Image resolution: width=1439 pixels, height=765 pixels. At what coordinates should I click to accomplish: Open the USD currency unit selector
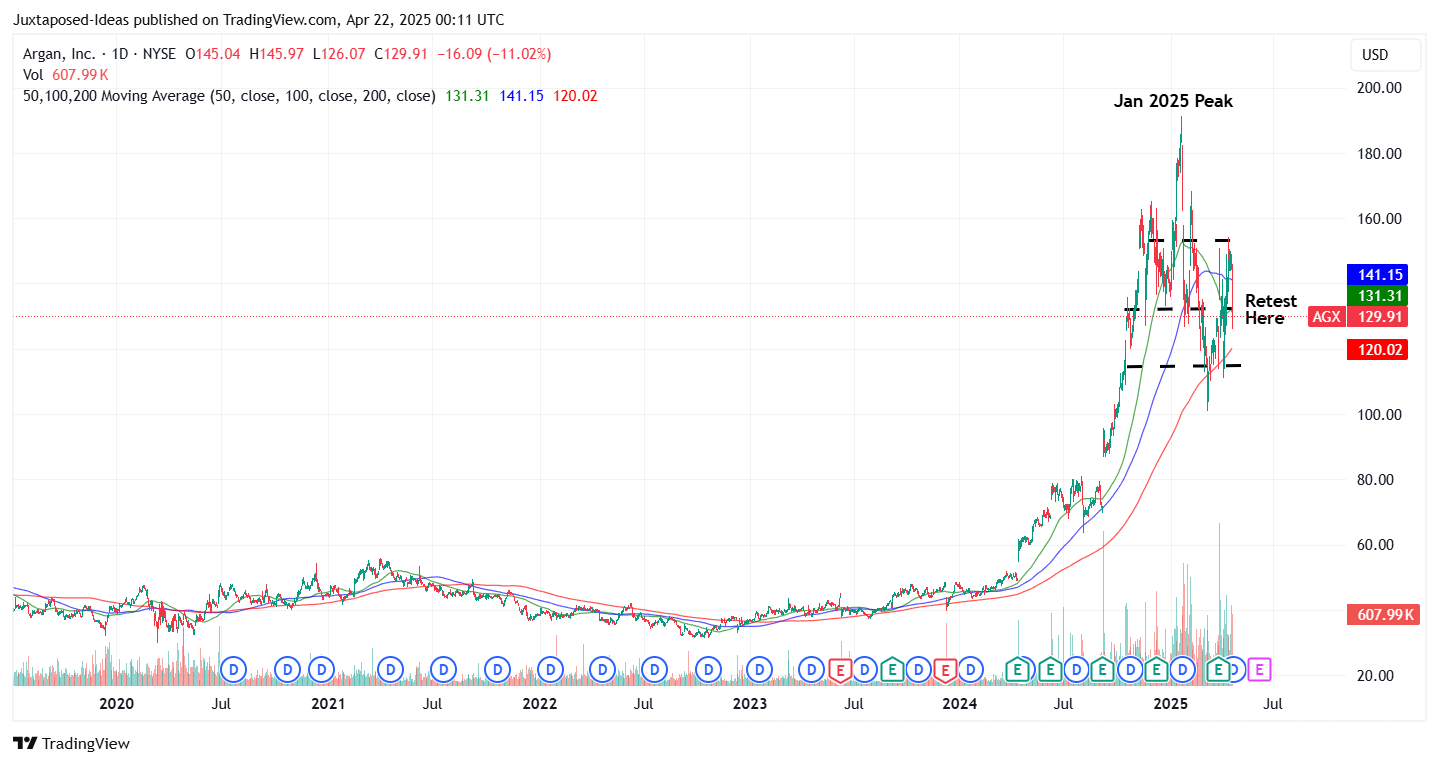[1385, 55]
